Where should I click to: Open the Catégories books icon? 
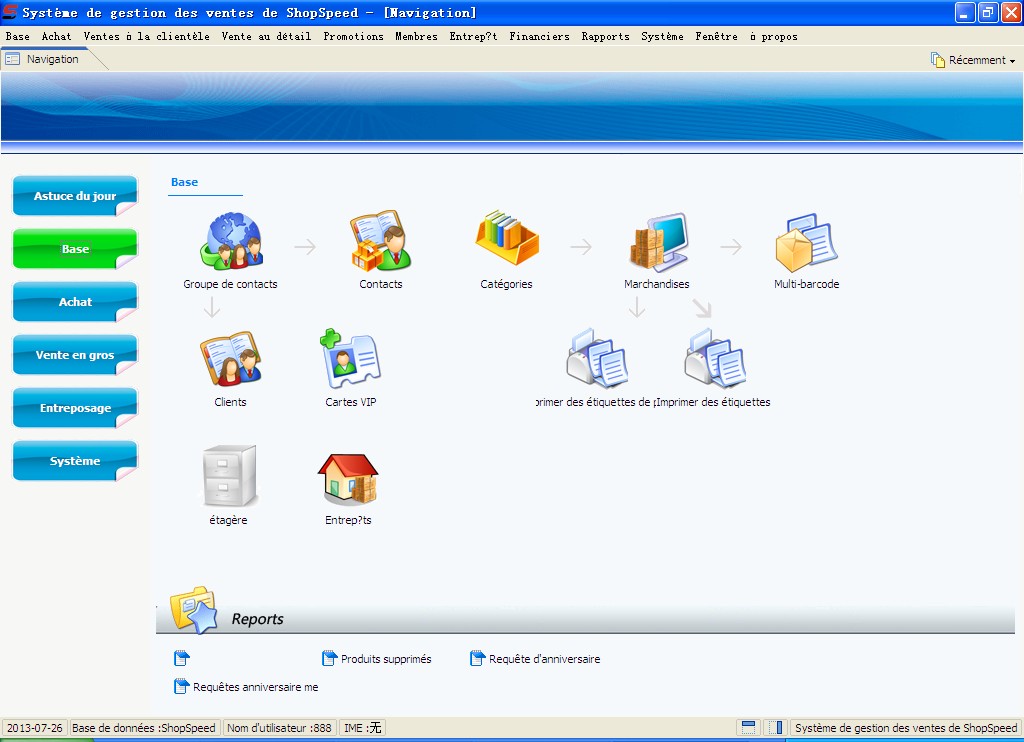pos(507,238)
